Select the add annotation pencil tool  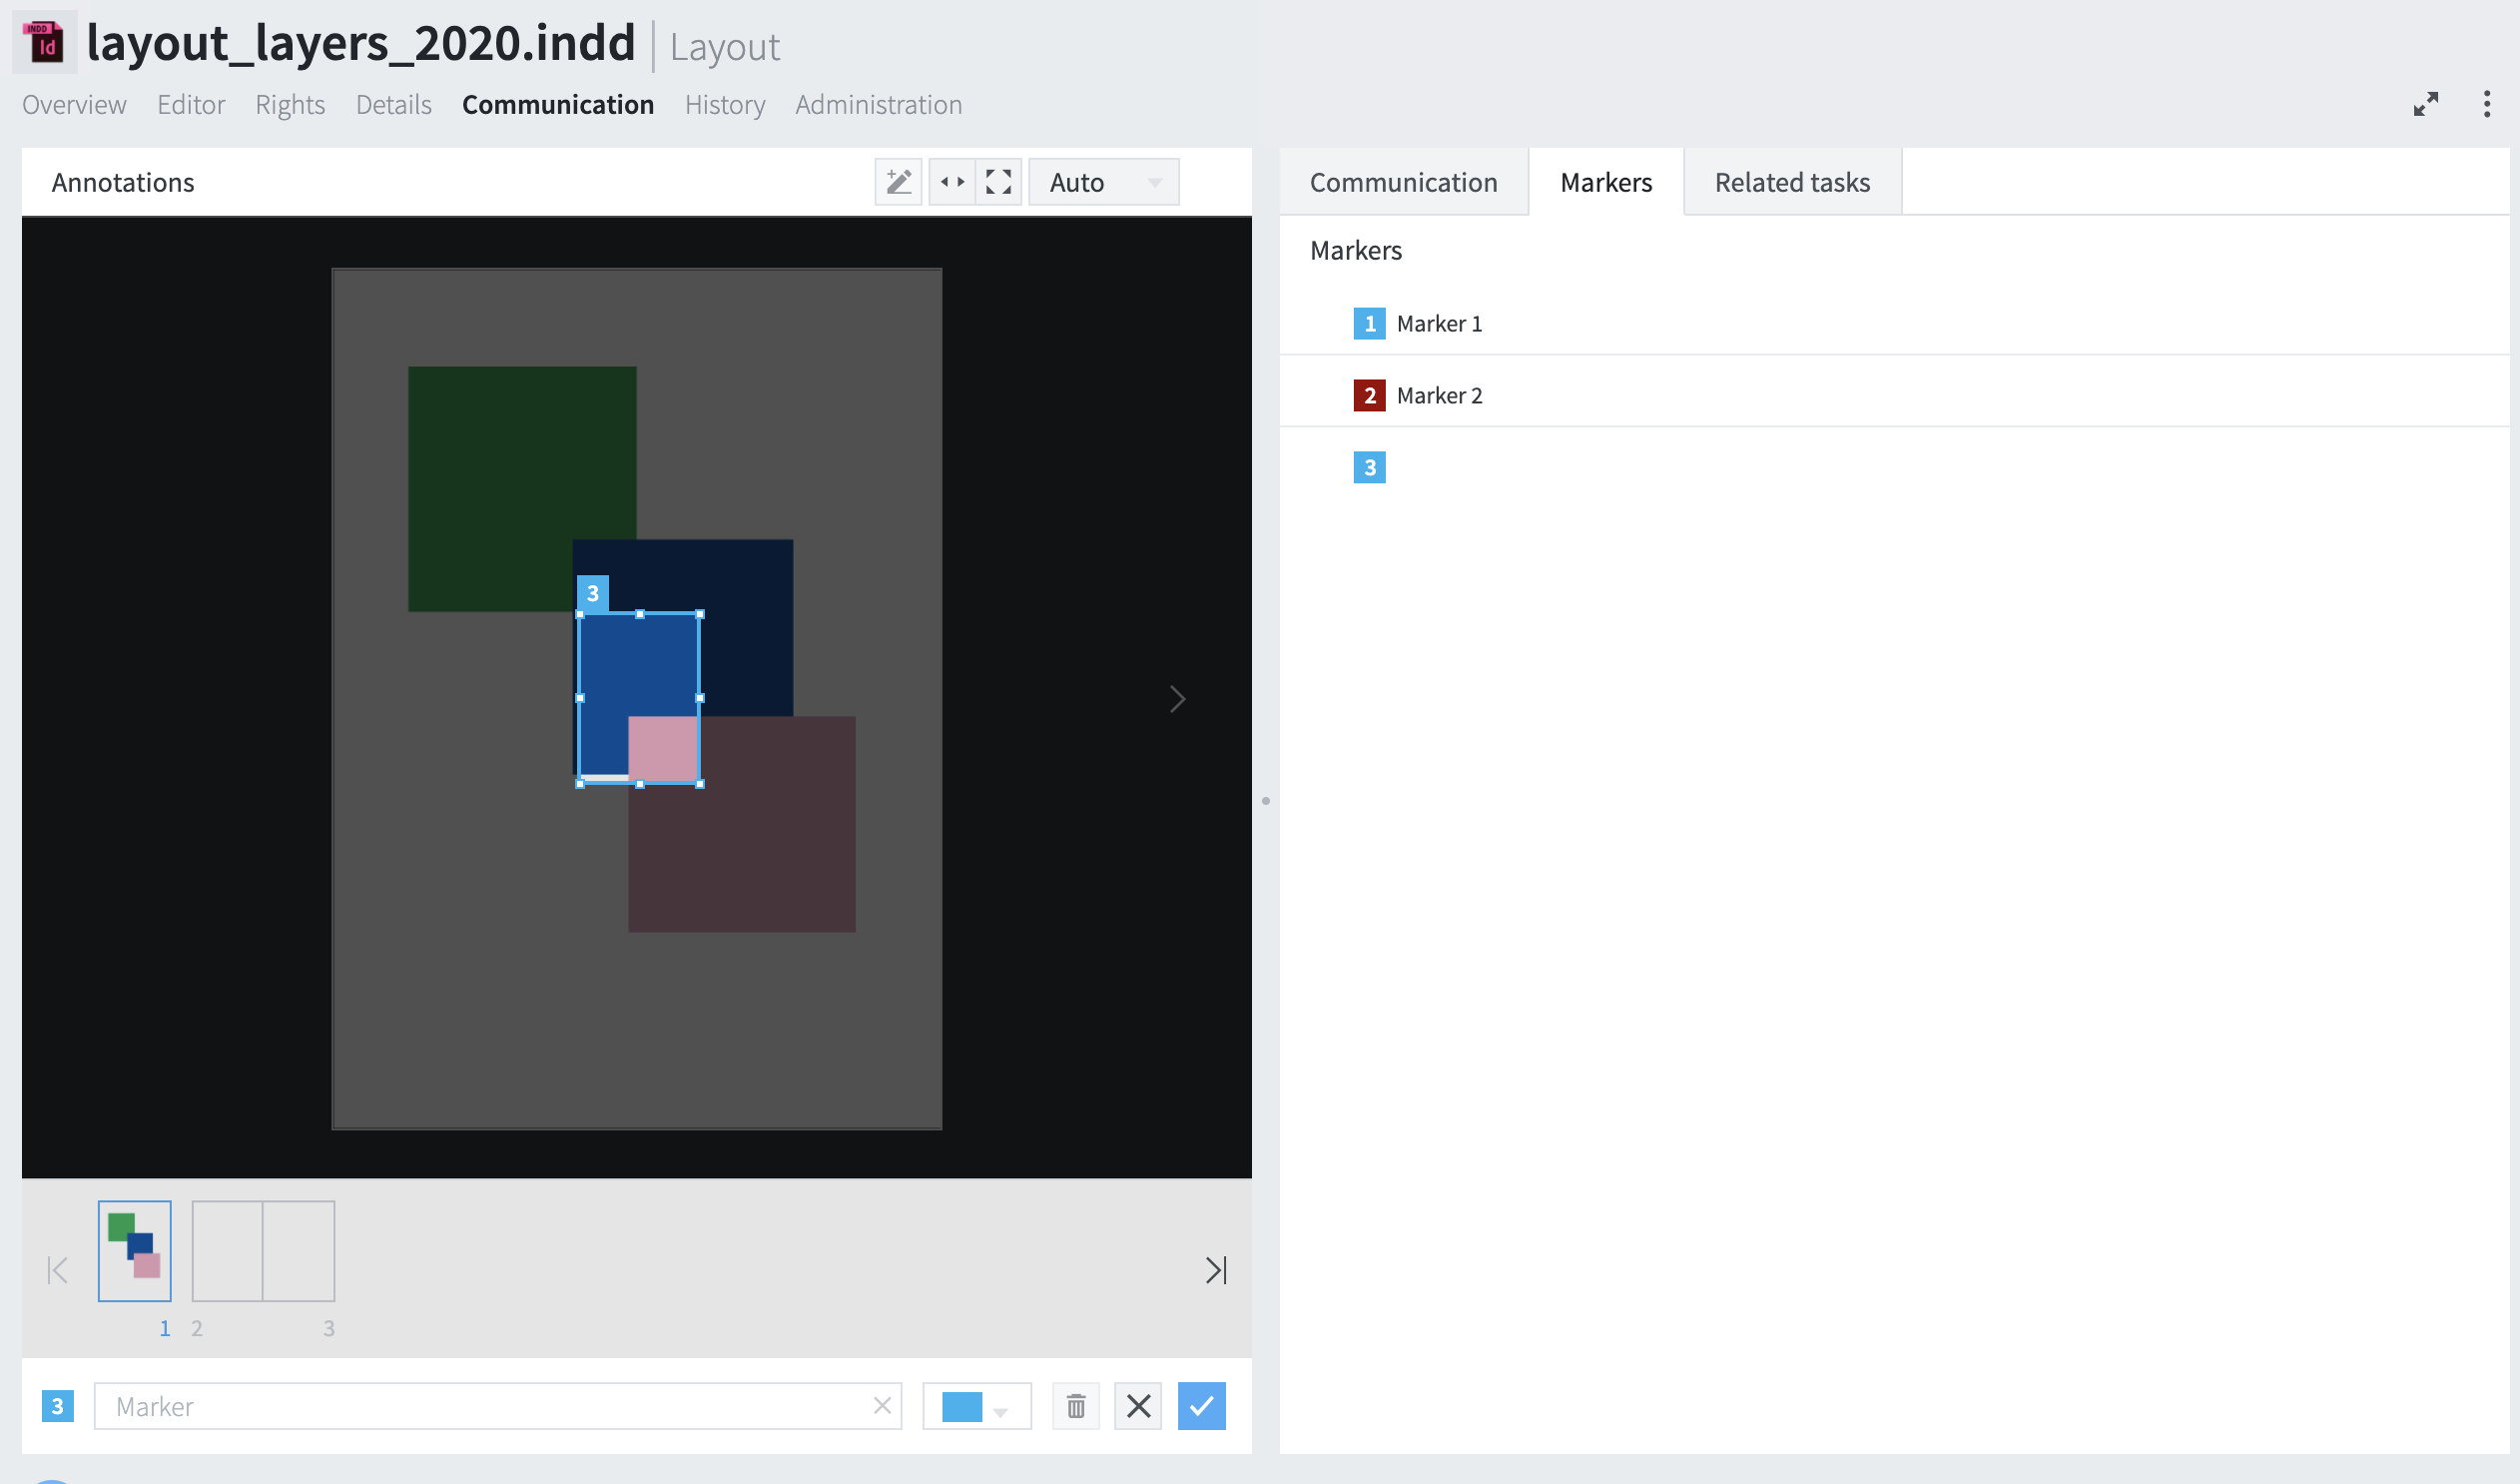tap(897, 181)
